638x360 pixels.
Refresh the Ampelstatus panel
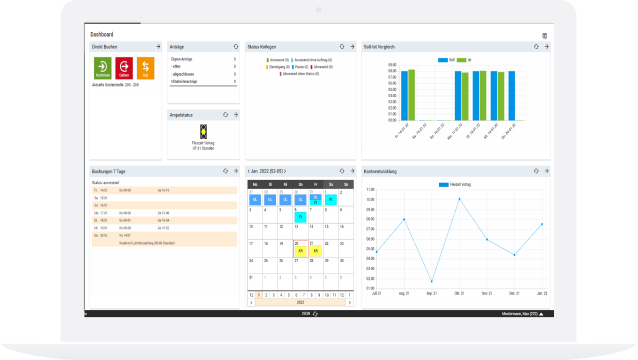tap(225, 115)
